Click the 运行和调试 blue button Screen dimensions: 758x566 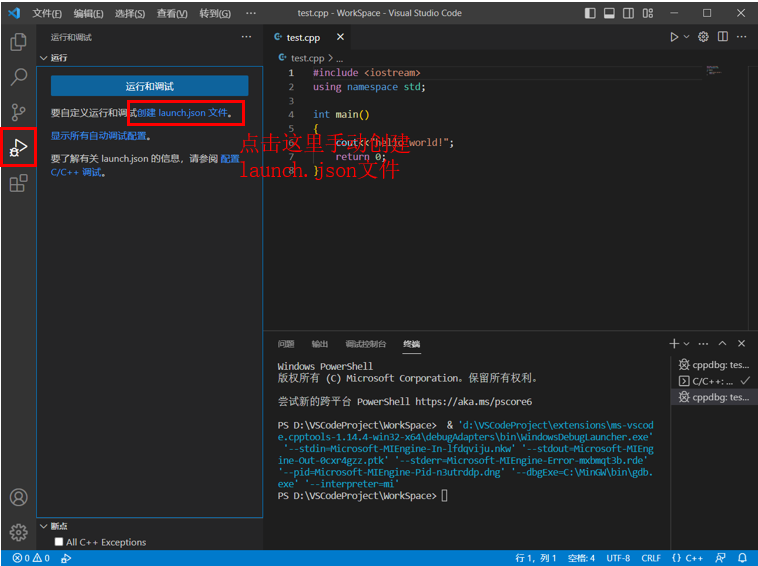tap(149, 86)
